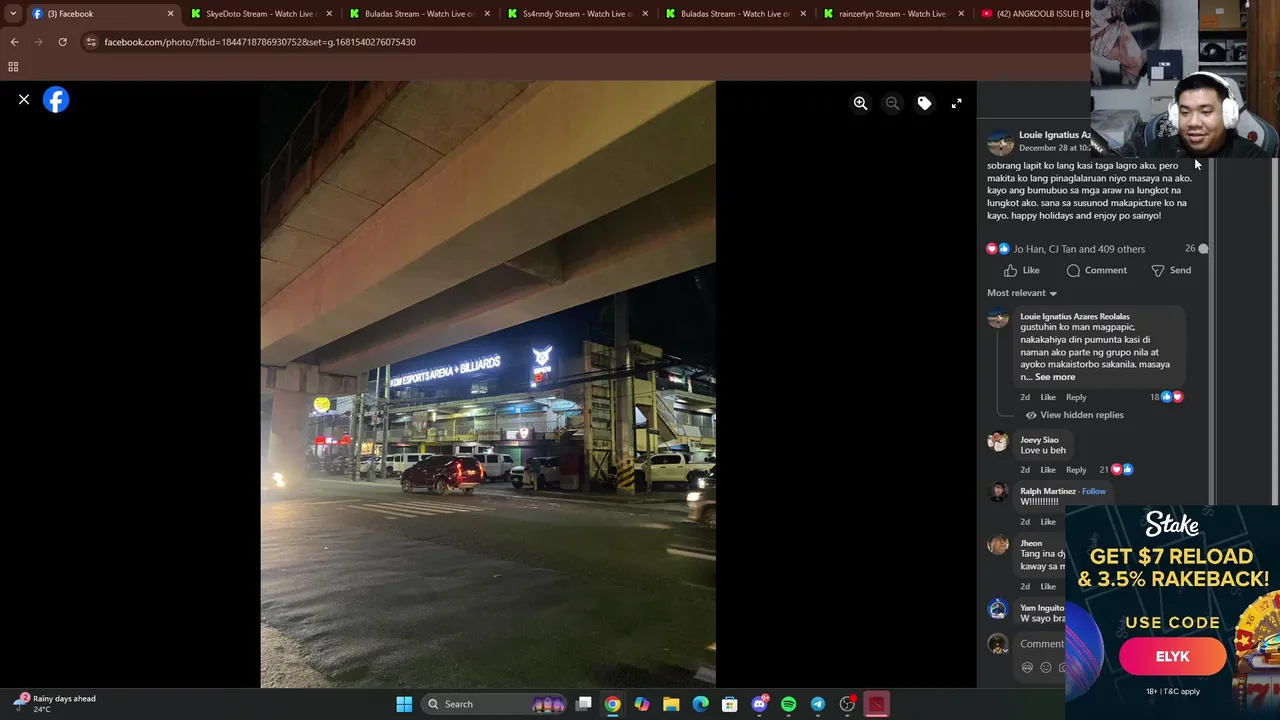Open Discord from the taskbar

[759, 704]
